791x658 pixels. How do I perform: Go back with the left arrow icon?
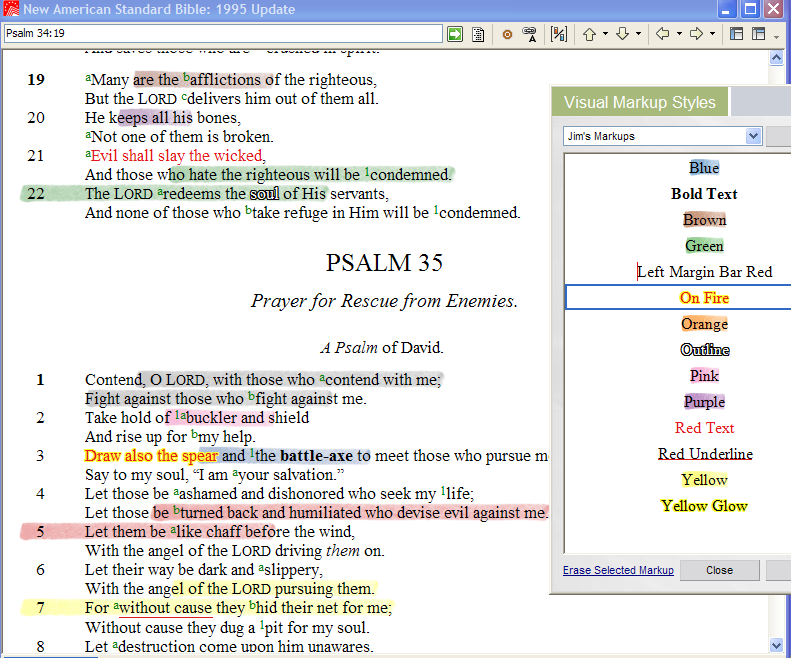662,34
